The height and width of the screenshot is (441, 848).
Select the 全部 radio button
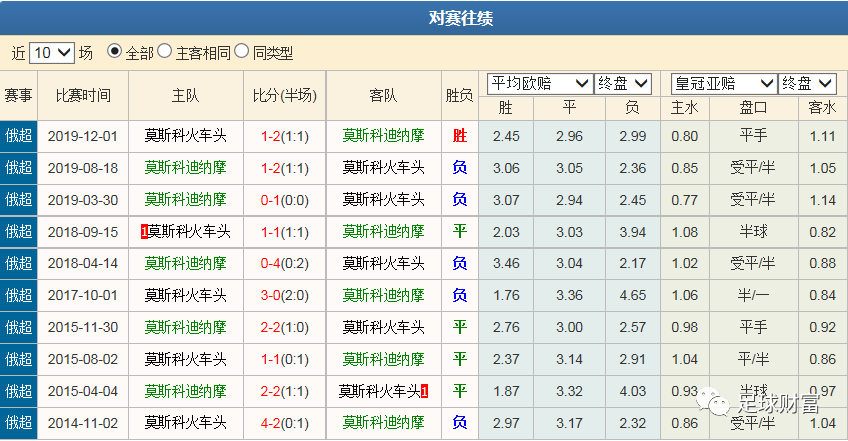(x=114, y=51)
